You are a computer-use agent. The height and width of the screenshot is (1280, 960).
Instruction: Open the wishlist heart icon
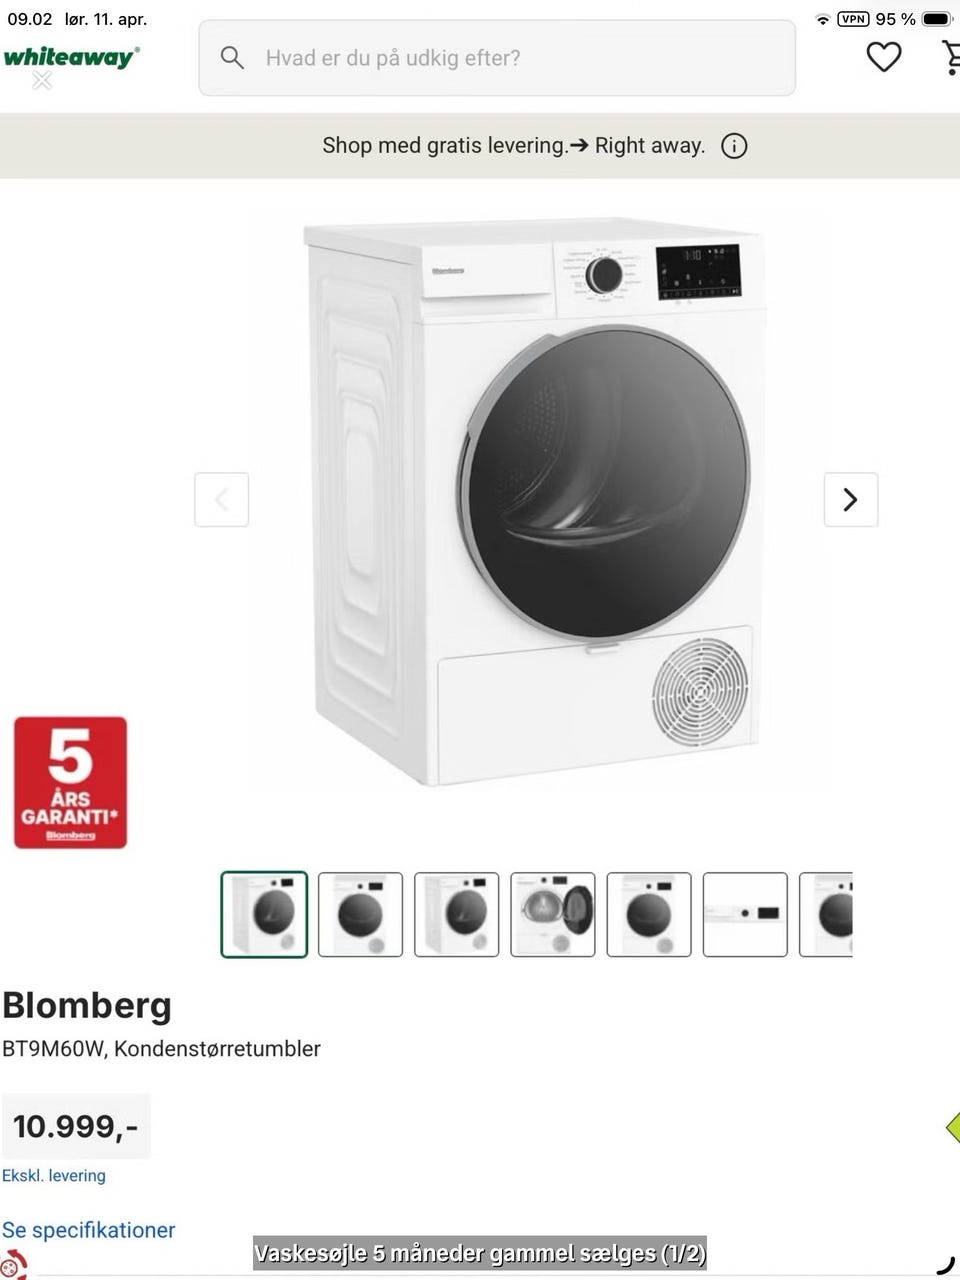click(883, 57)
